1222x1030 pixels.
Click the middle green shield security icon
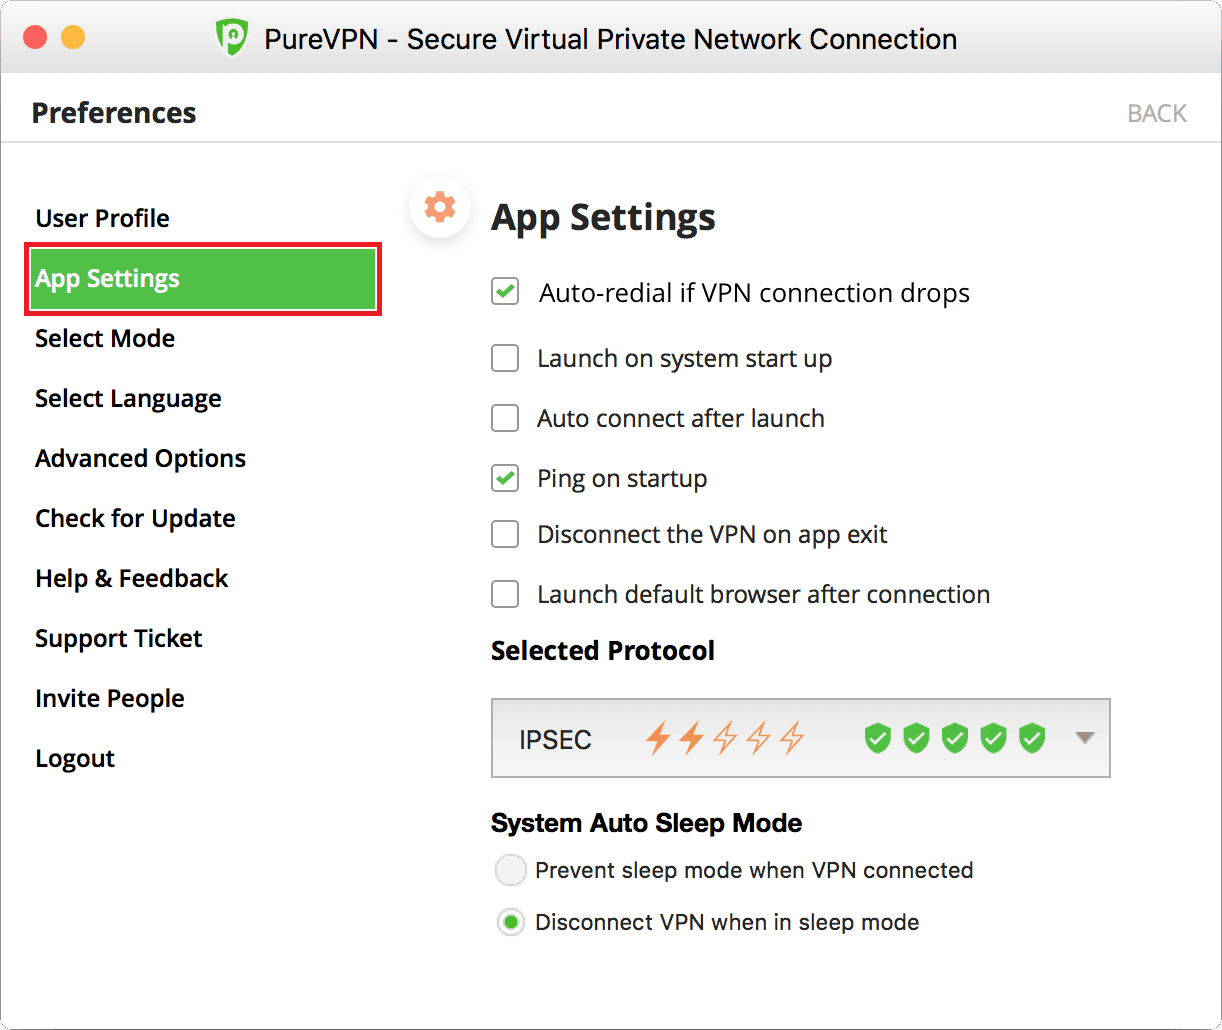[x=954, y=737]
